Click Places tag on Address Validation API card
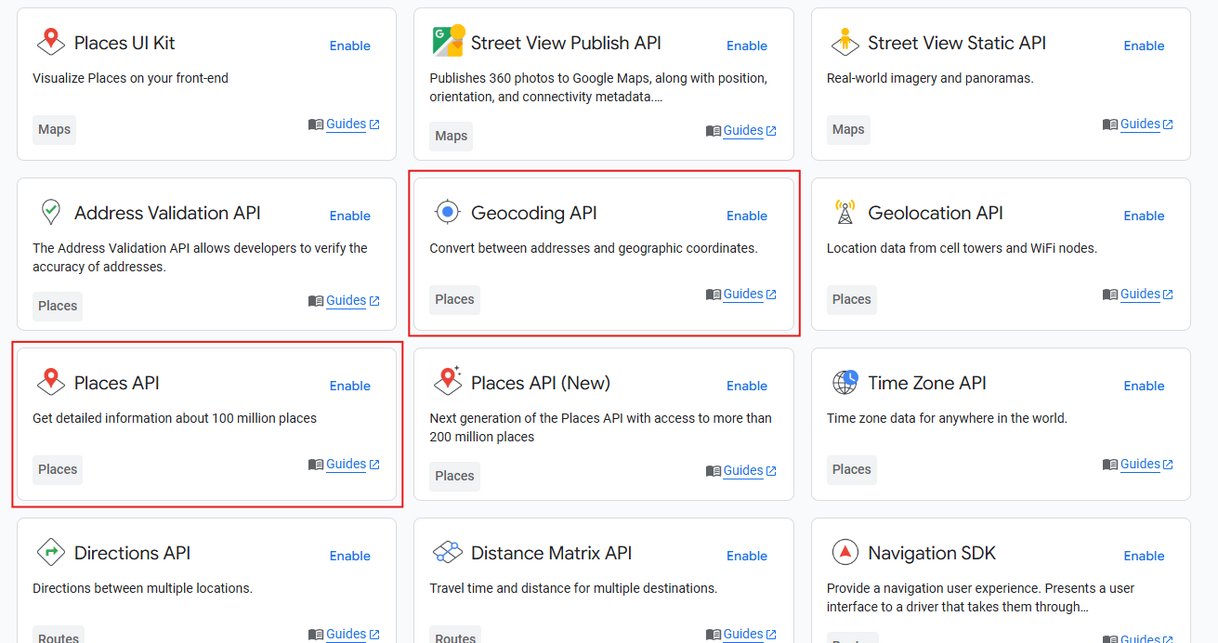Image resolution: width=1218 pixels, height=643 pixels. [x=57, y=306]
